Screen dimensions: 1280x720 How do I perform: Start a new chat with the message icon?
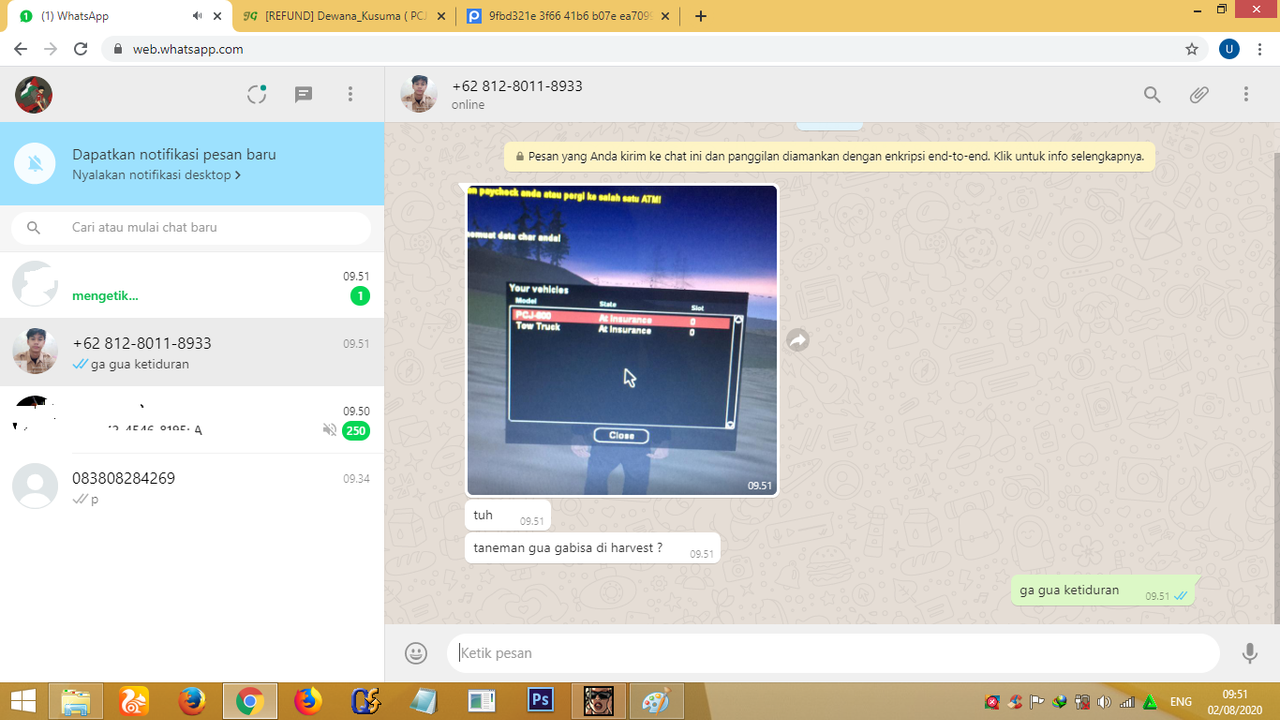[304, 94]
